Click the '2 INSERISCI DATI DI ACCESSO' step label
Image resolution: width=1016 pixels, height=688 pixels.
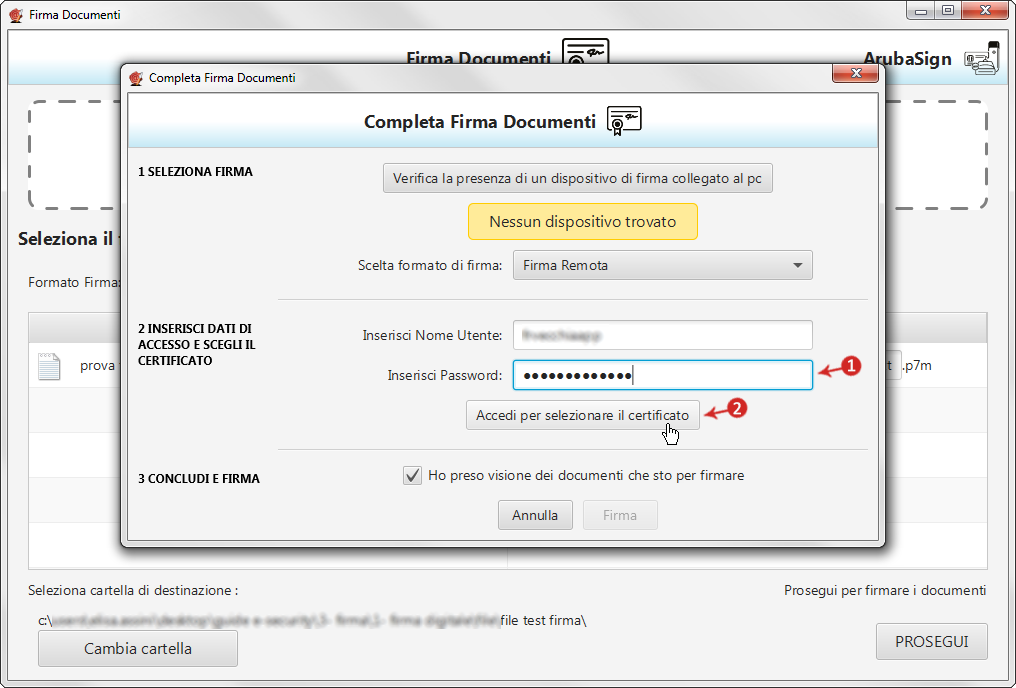[x=196, y=345]
